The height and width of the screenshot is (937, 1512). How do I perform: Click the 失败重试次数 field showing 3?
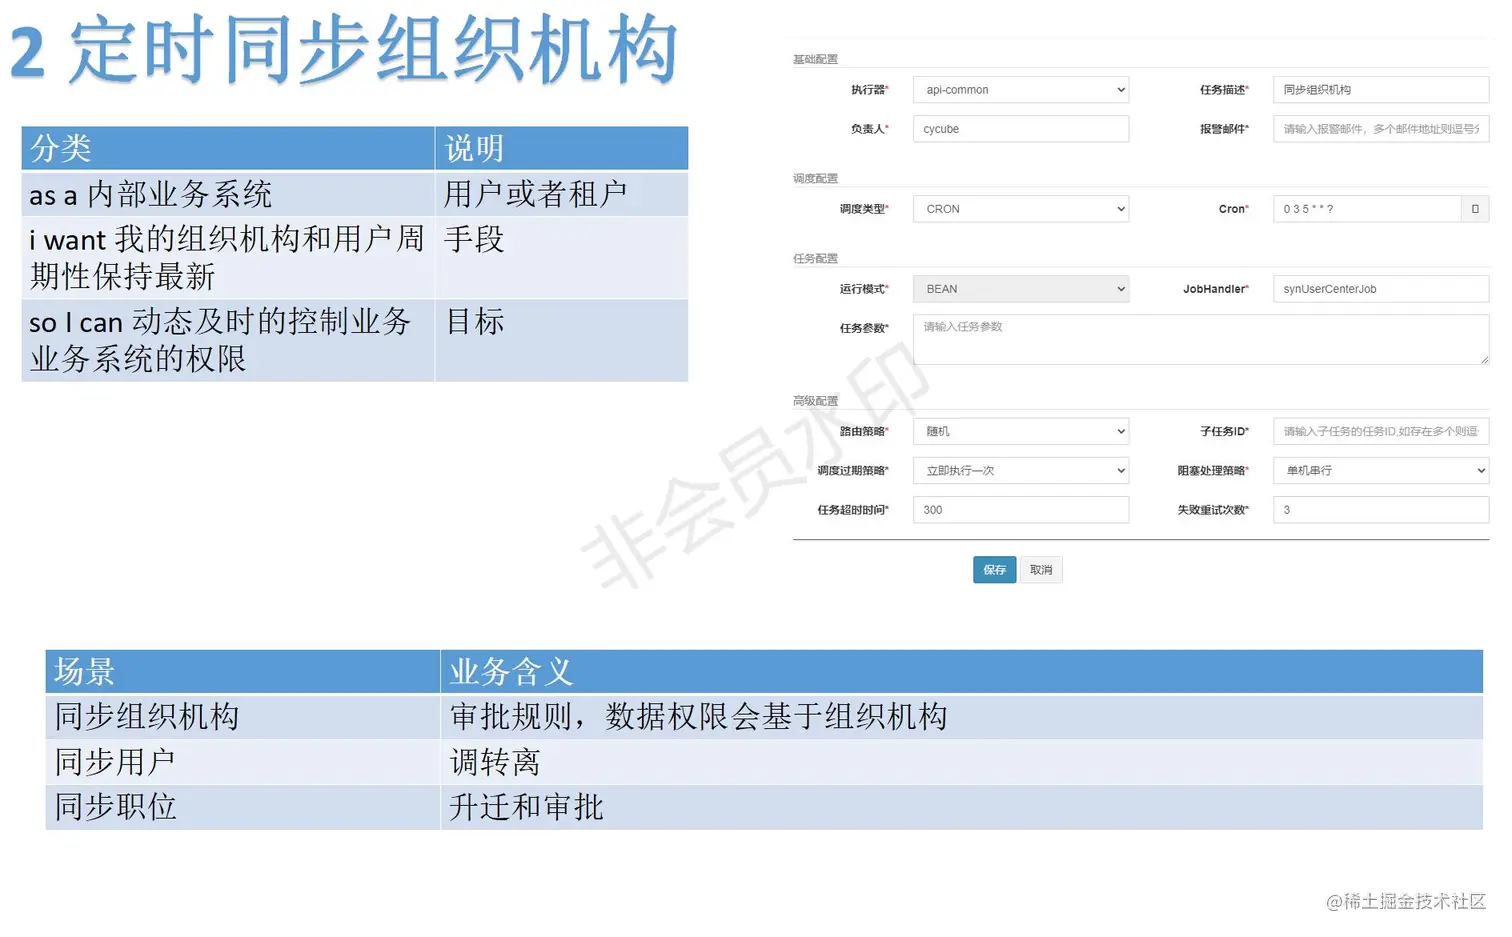[x=1380, y=509]
